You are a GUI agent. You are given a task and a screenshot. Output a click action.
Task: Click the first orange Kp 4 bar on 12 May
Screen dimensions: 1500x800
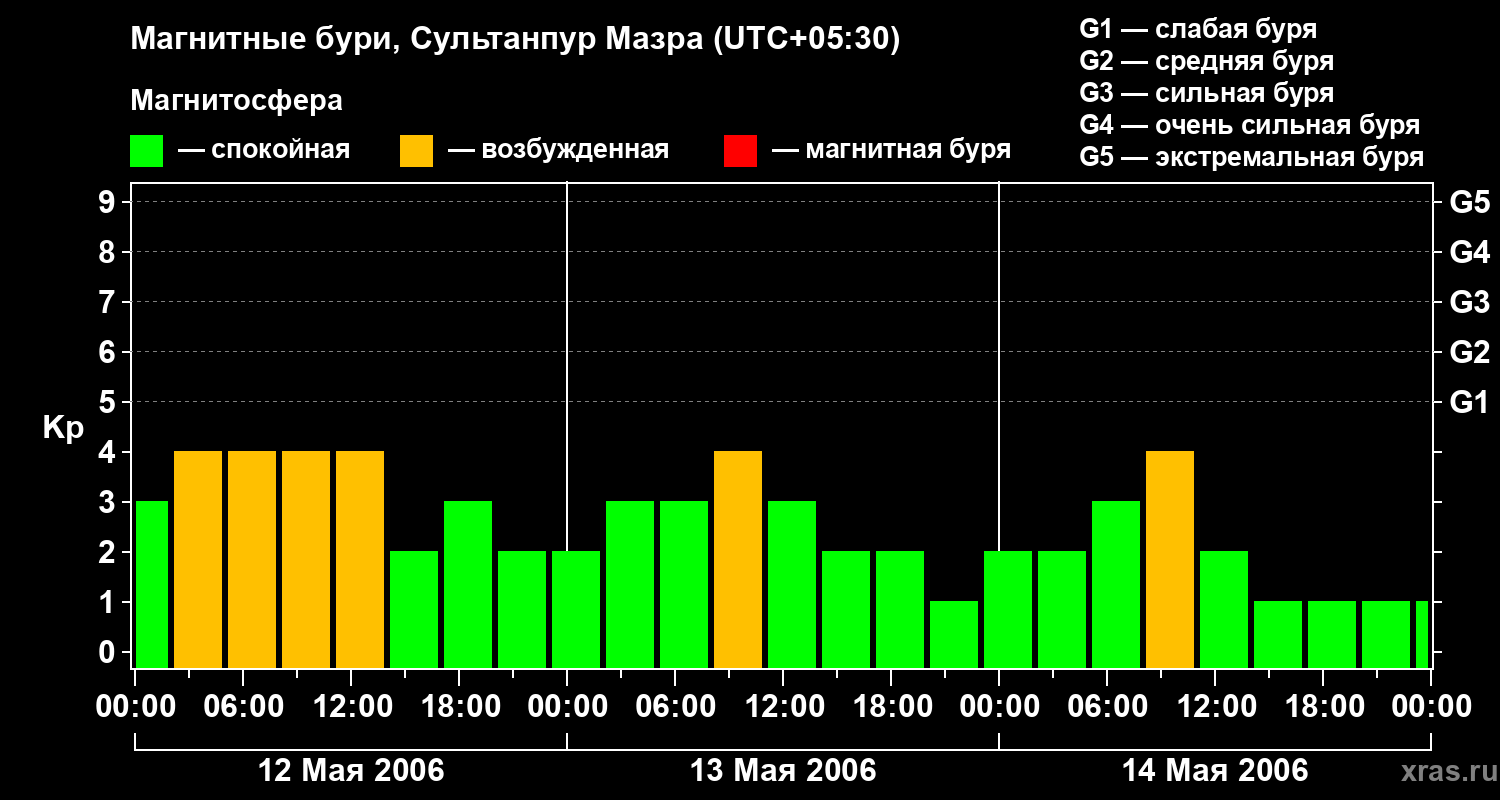(198, 559)
